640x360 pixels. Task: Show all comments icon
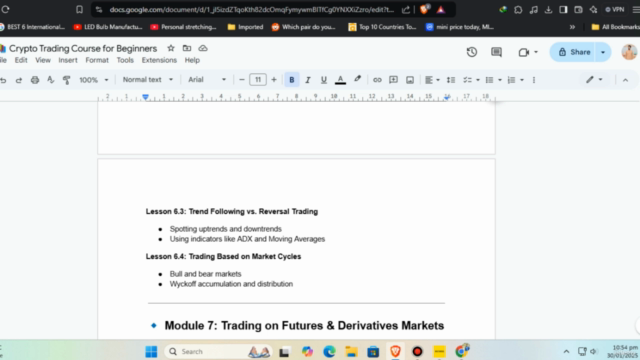pyautogui.click(x=496, y=52)
